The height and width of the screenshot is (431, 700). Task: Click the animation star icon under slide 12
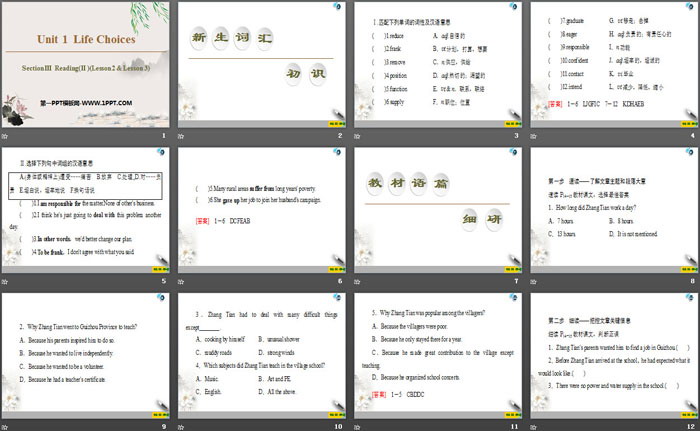[533, 427]
